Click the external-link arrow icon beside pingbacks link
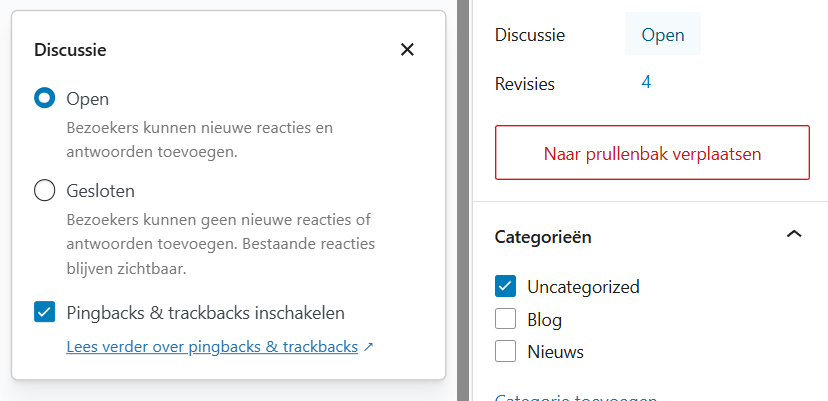This screenshot has height=401, width=828. coord(368,347)
